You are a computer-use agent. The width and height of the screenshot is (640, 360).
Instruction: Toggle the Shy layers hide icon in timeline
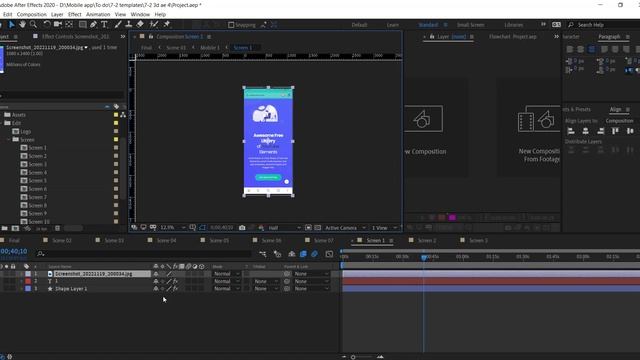tap(291, 254)
